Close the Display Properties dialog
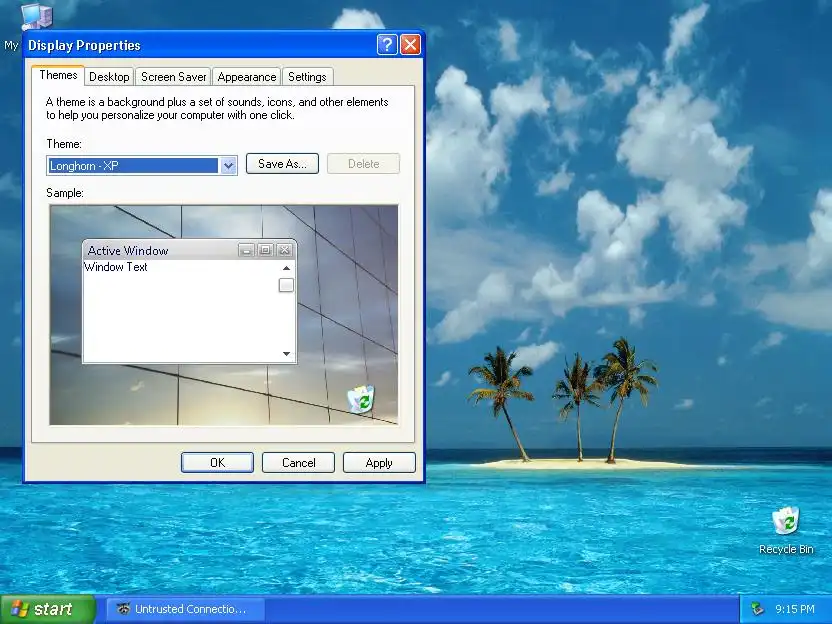 (410, 45)
